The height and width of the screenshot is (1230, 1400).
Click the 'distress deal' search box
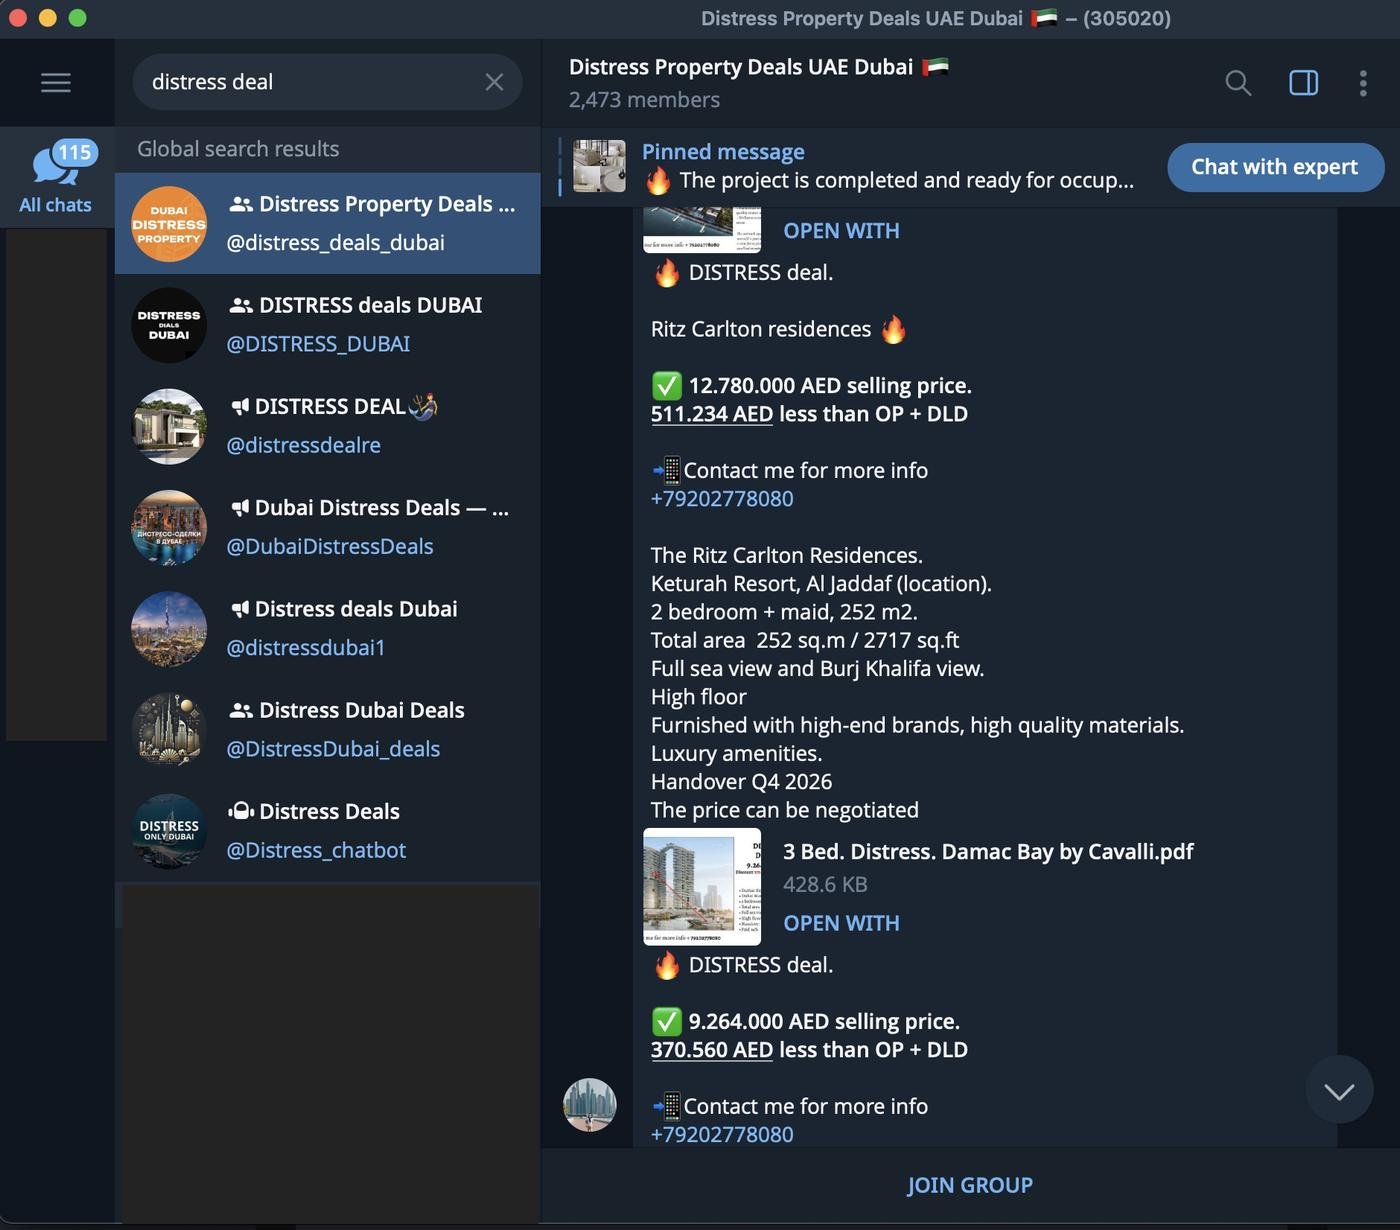327,82
